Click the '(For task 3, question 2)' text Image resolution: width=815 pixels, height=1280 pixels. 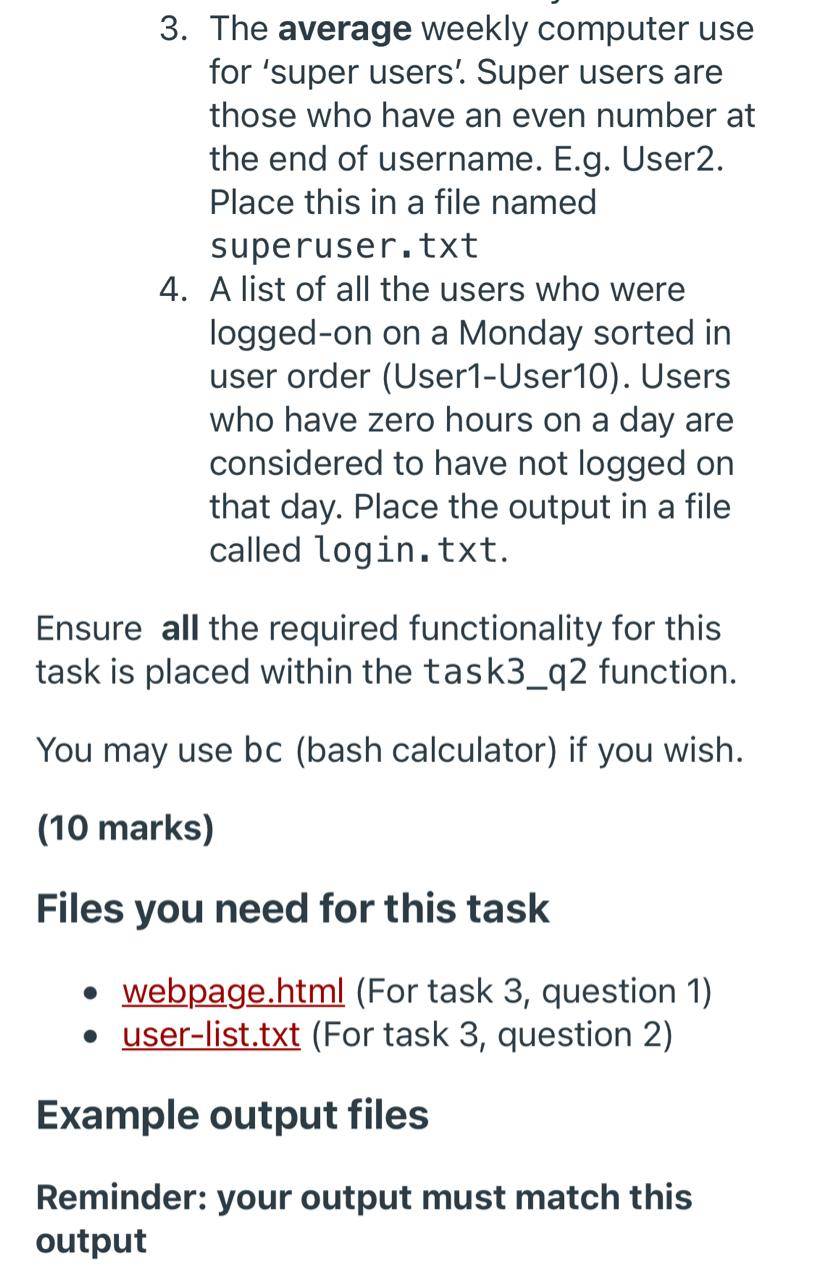(492, 1034)
